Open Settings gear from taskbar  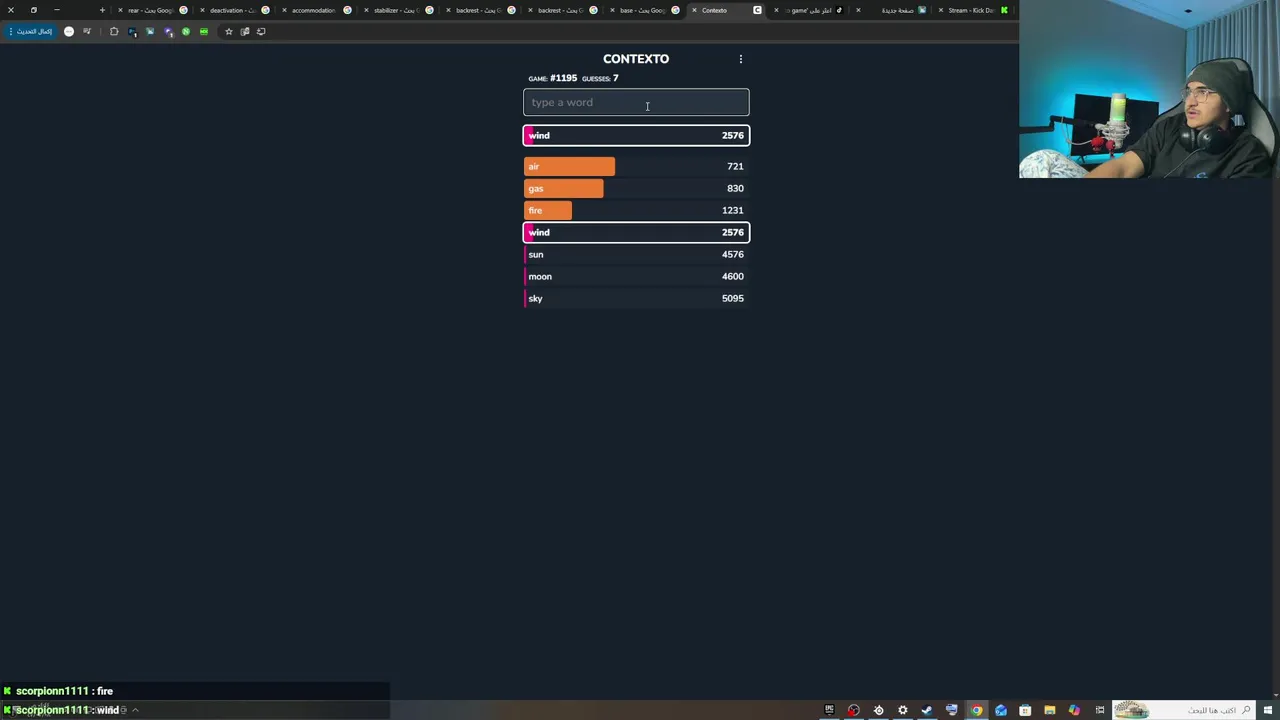[x=903, y=710]
